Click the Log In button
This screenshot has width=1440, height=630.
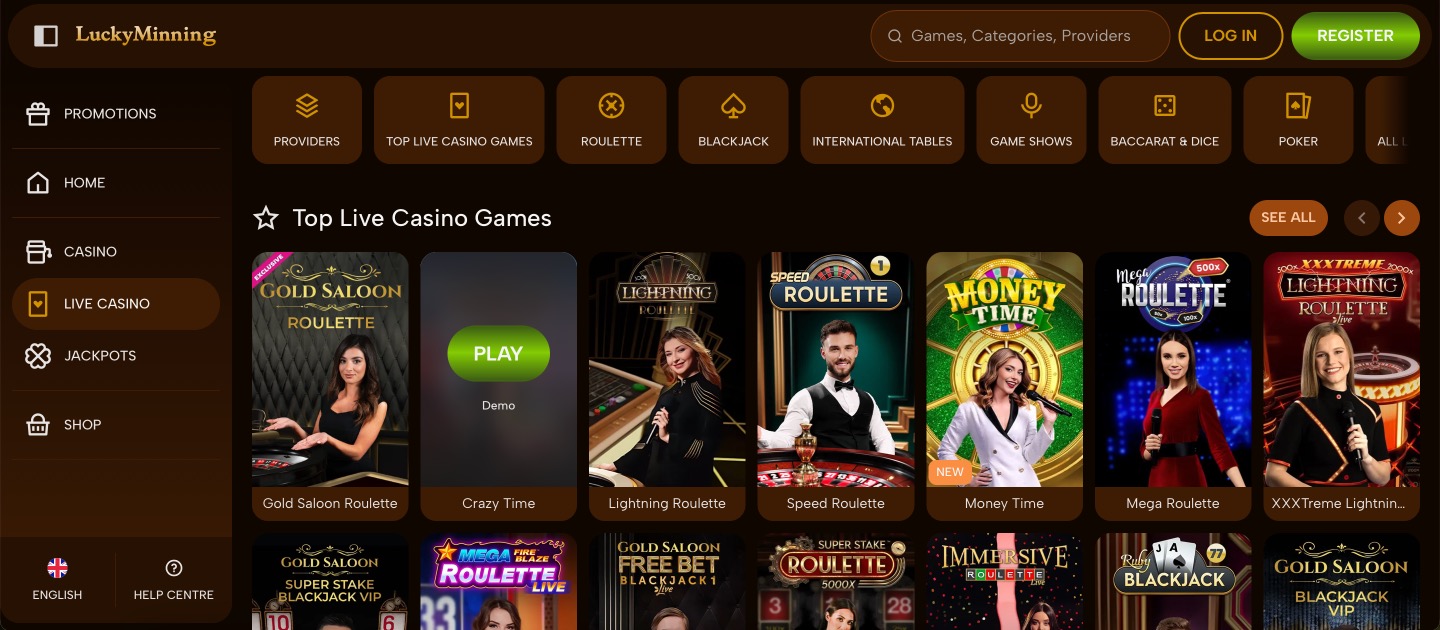[x=1230, y=36]
